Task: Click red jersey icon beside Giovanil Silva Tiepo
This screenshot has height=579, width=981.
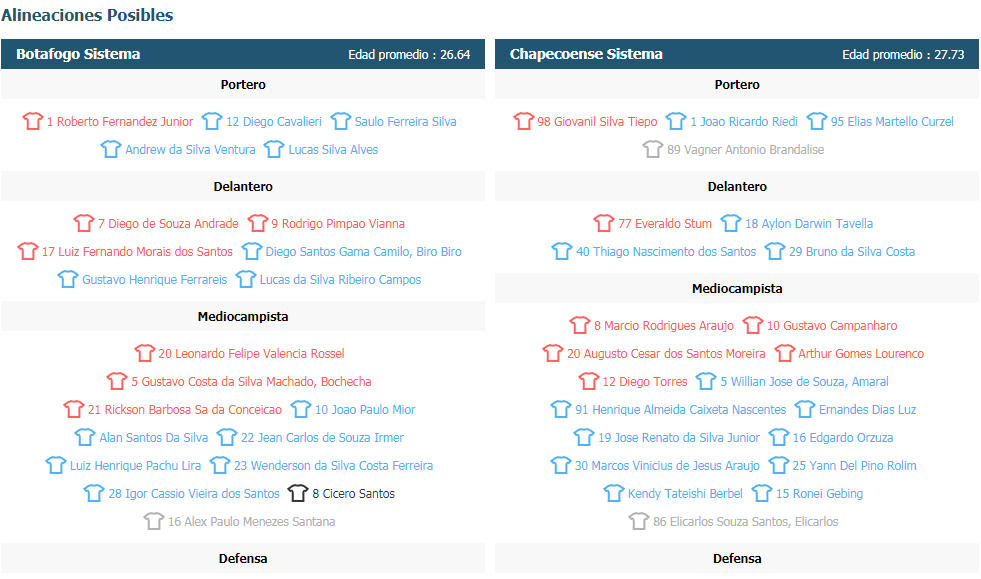Action: (524, 121)
